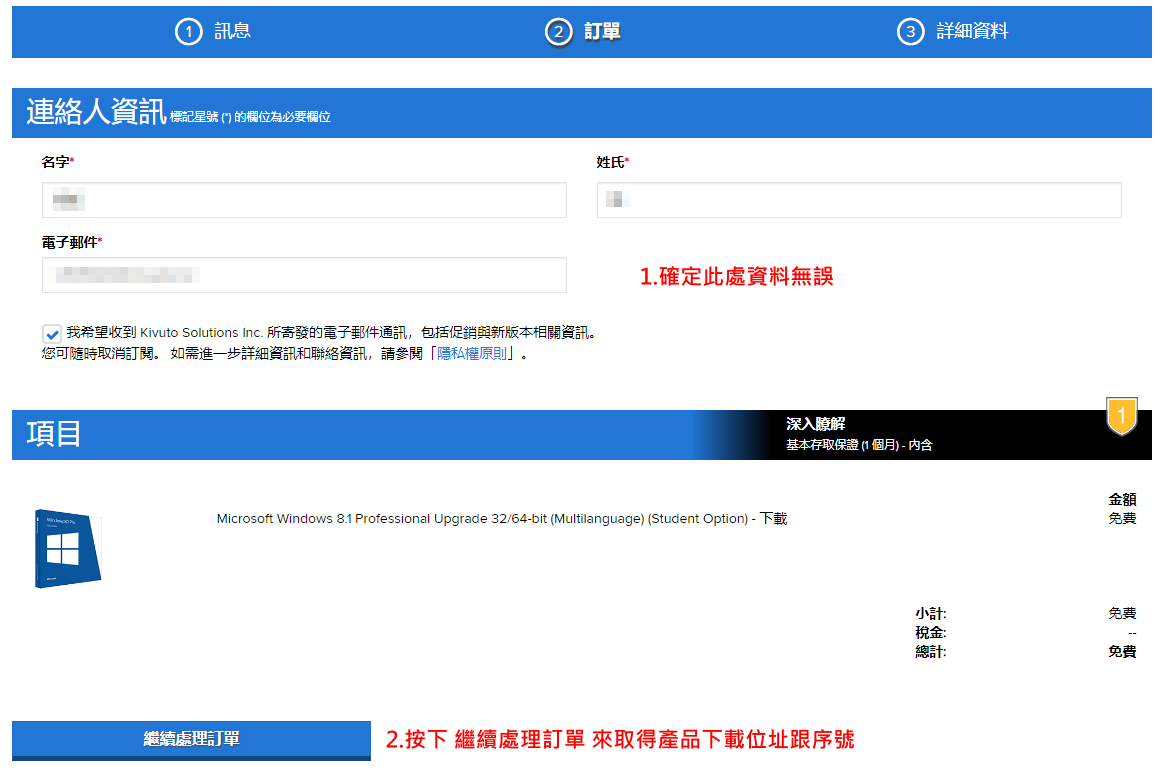Image resolution: width=1165 pixels, height=780 pixels.
Task: Click the 項目 items section heading
Action: 53,434
